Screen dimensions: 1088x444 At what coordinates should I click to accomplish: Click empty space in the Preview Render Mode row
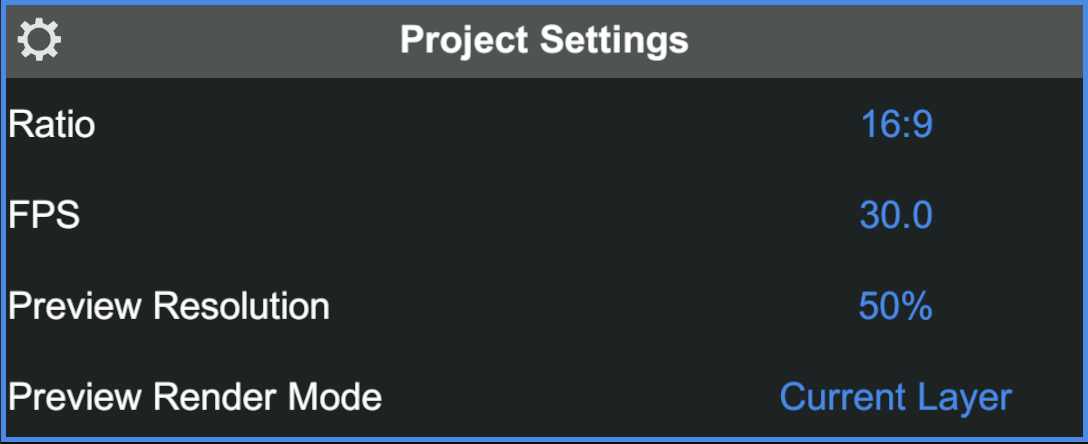580,397
